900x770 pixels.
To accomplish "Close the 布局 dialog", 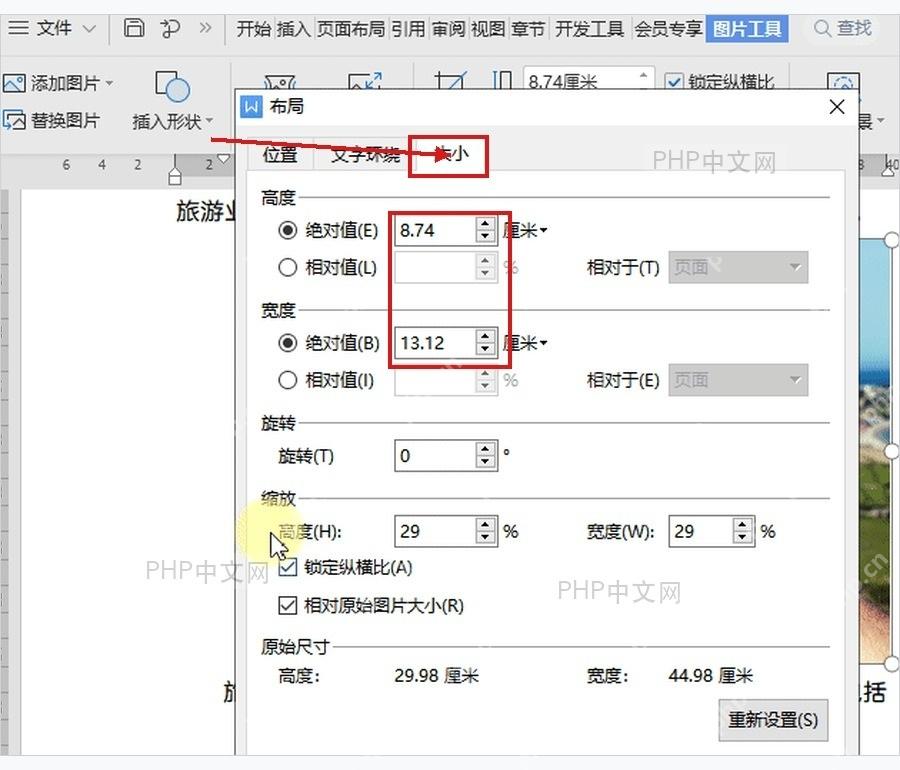I will point(837,107).
